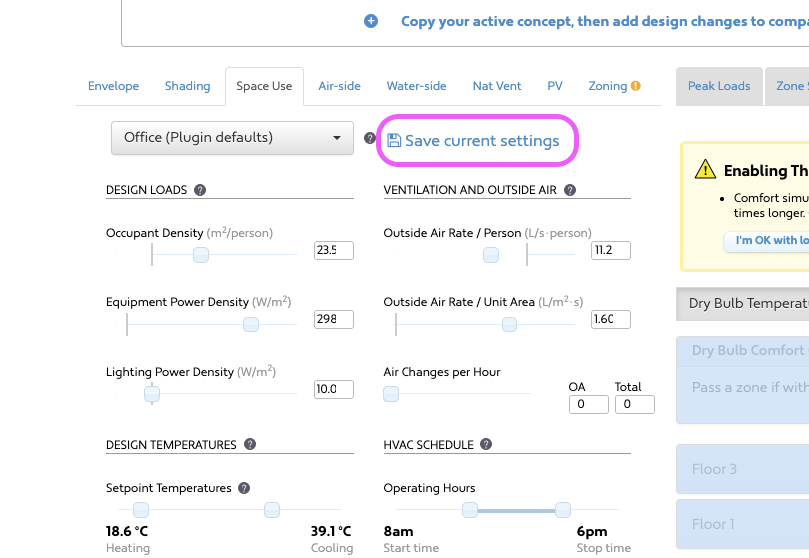Open the HVAC Schedule help icon

(486, 444)
